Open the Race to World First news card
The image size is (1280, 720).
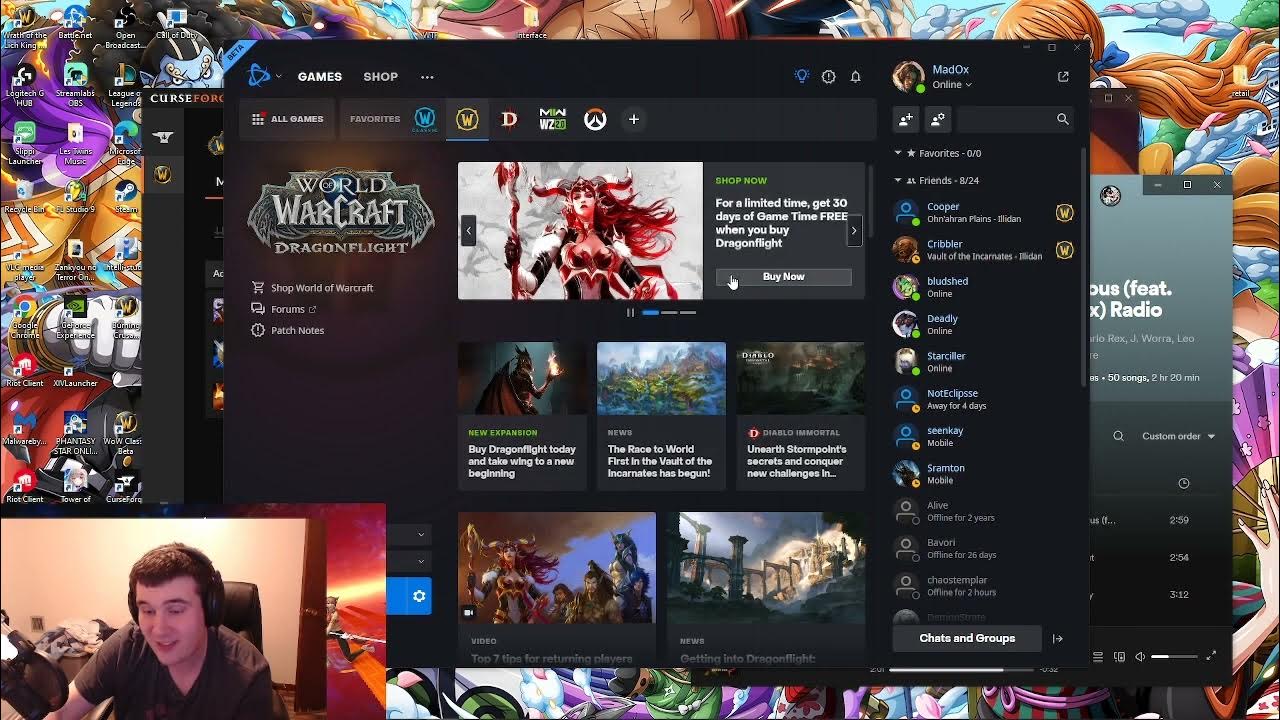point(661,416)
